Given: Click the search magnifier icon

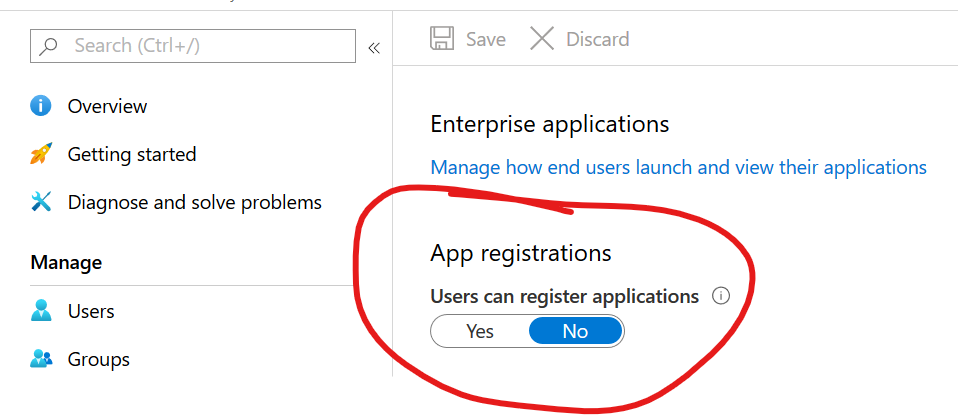Looking at the screenshot, I should tap(49, 46).
